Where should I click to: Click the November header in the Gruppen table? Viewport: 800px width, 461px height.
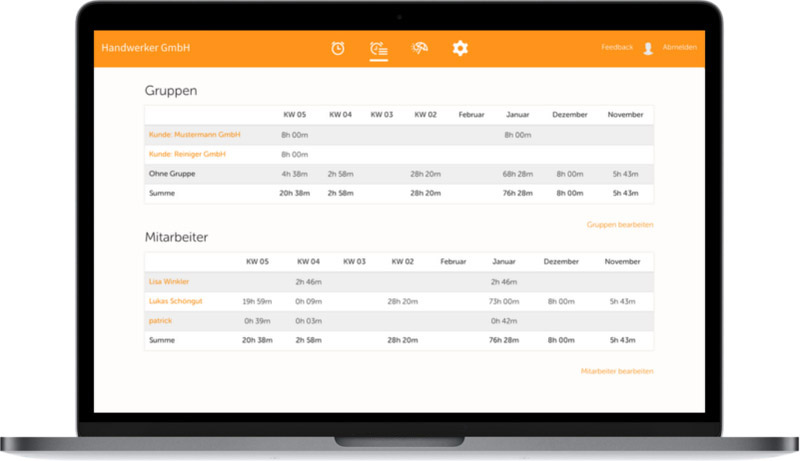pos(625,114)
